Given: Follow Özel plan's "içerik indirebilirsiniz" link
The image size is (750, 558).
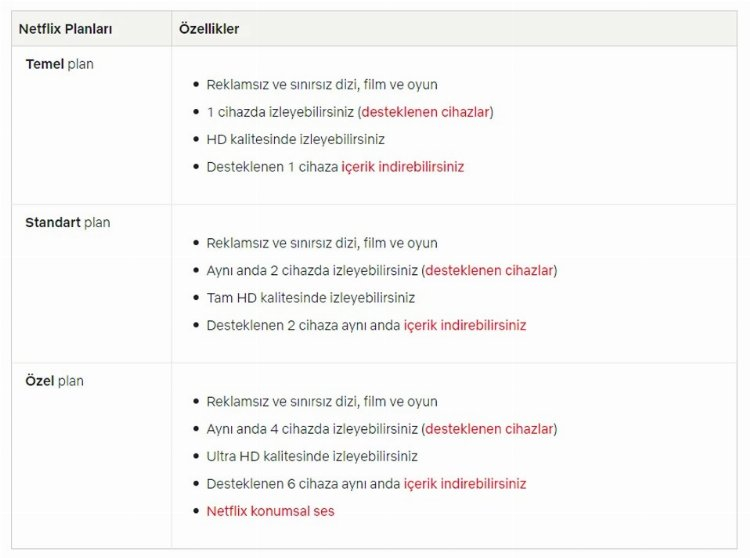Looking at the screenshot, I should 464,484.
